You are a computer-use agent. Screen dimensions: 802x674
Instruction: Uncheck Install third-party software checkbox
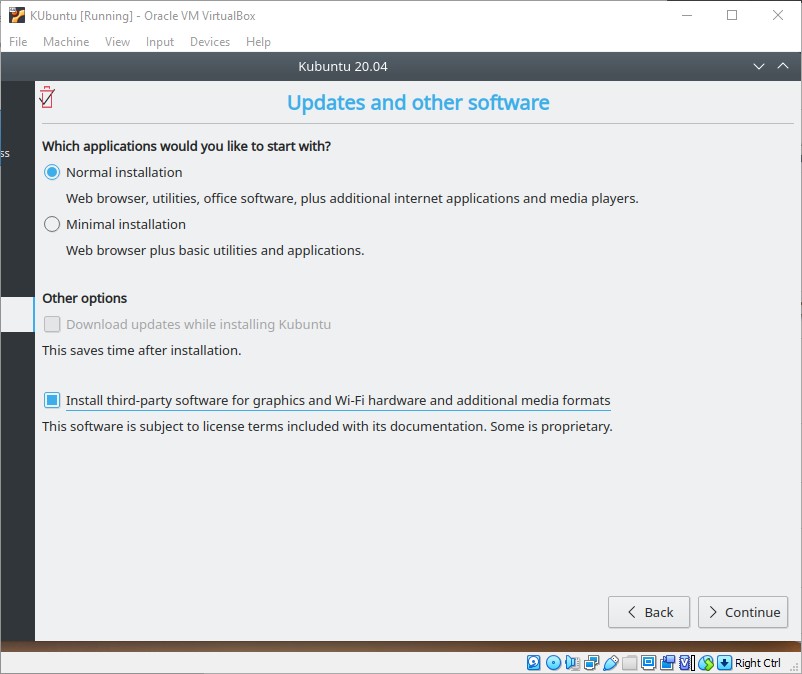tap(52, 400)
